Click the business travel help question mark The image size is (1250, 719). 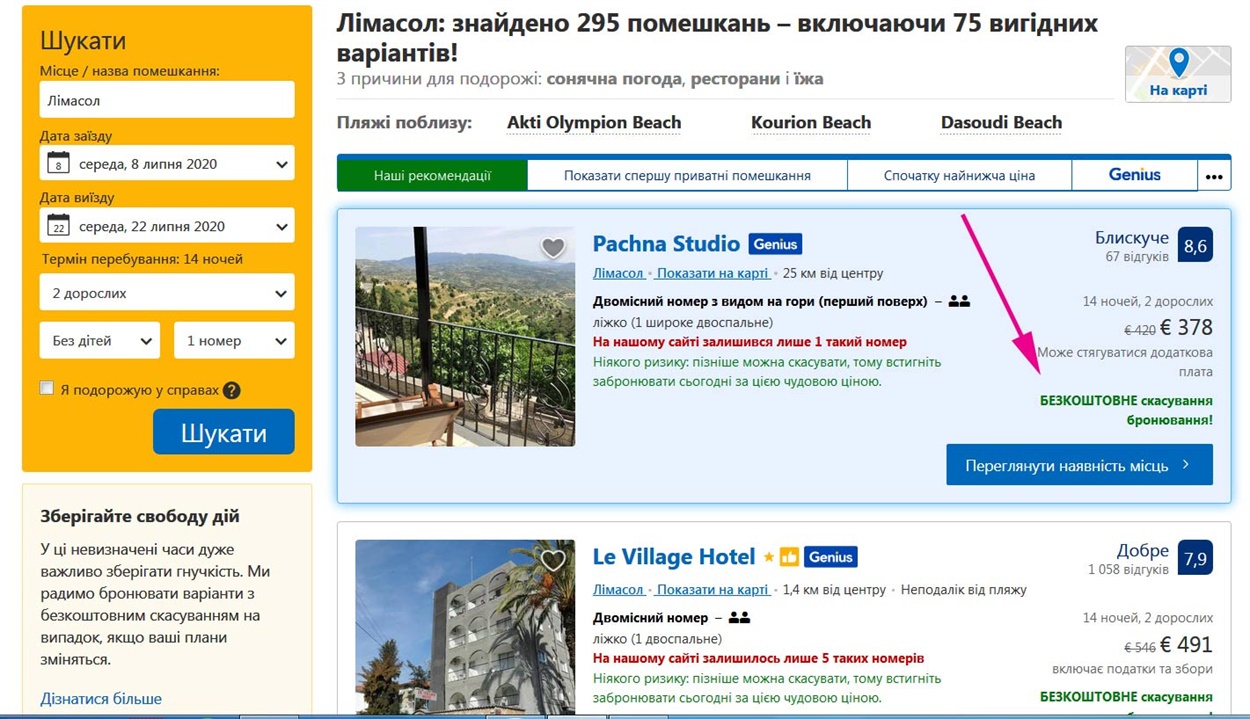[231, 390]
